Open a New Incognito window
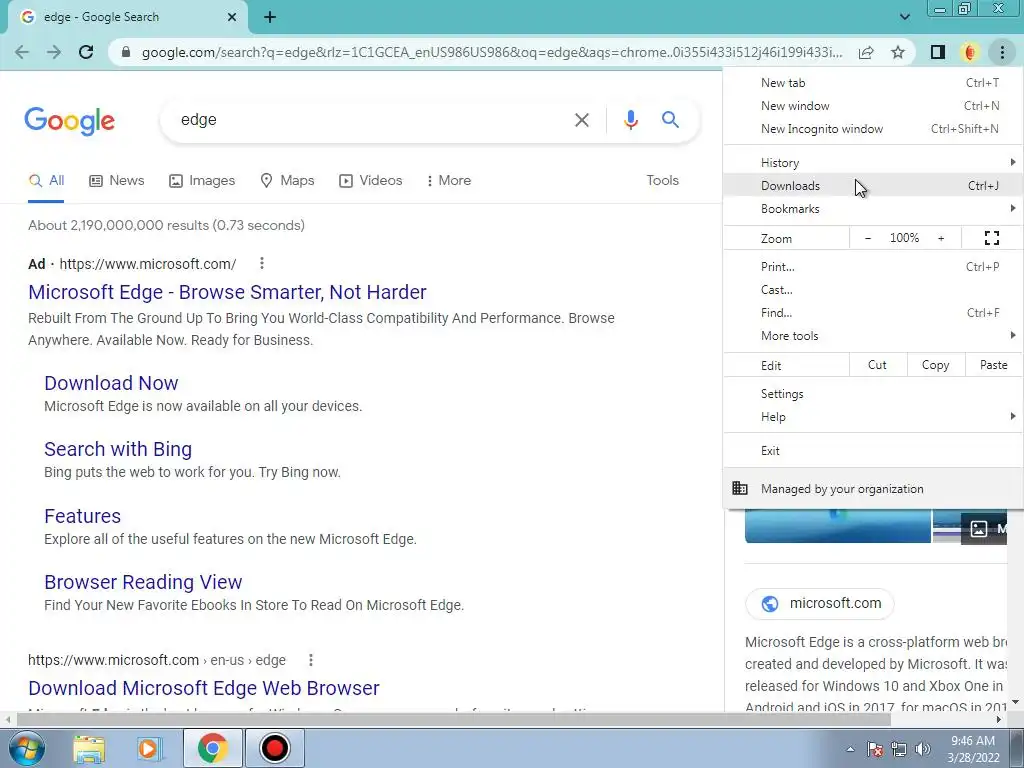Image resolution: width=1024 pixels, height=768 pixels. pyautogui.click(x=873, y=129)
